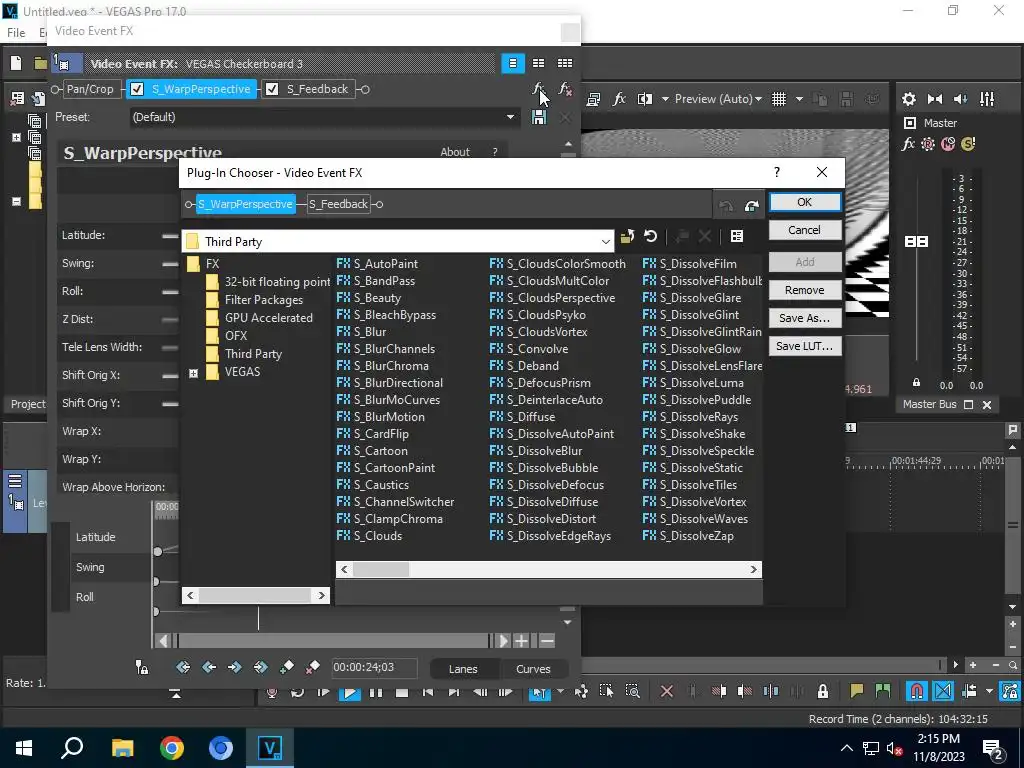The height and width of the screenshot is (768, 1024).
Task: Click Save As... button
Action: (805, 318)
